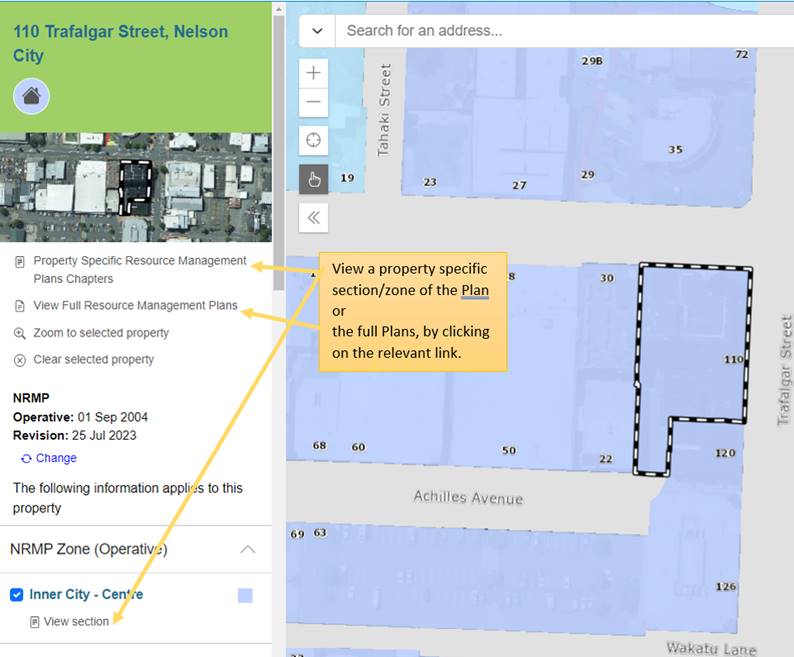The height and width of the screenshot is (657, 794).
Task: Click the refresh icon beside Change
Action: [26, 458]
